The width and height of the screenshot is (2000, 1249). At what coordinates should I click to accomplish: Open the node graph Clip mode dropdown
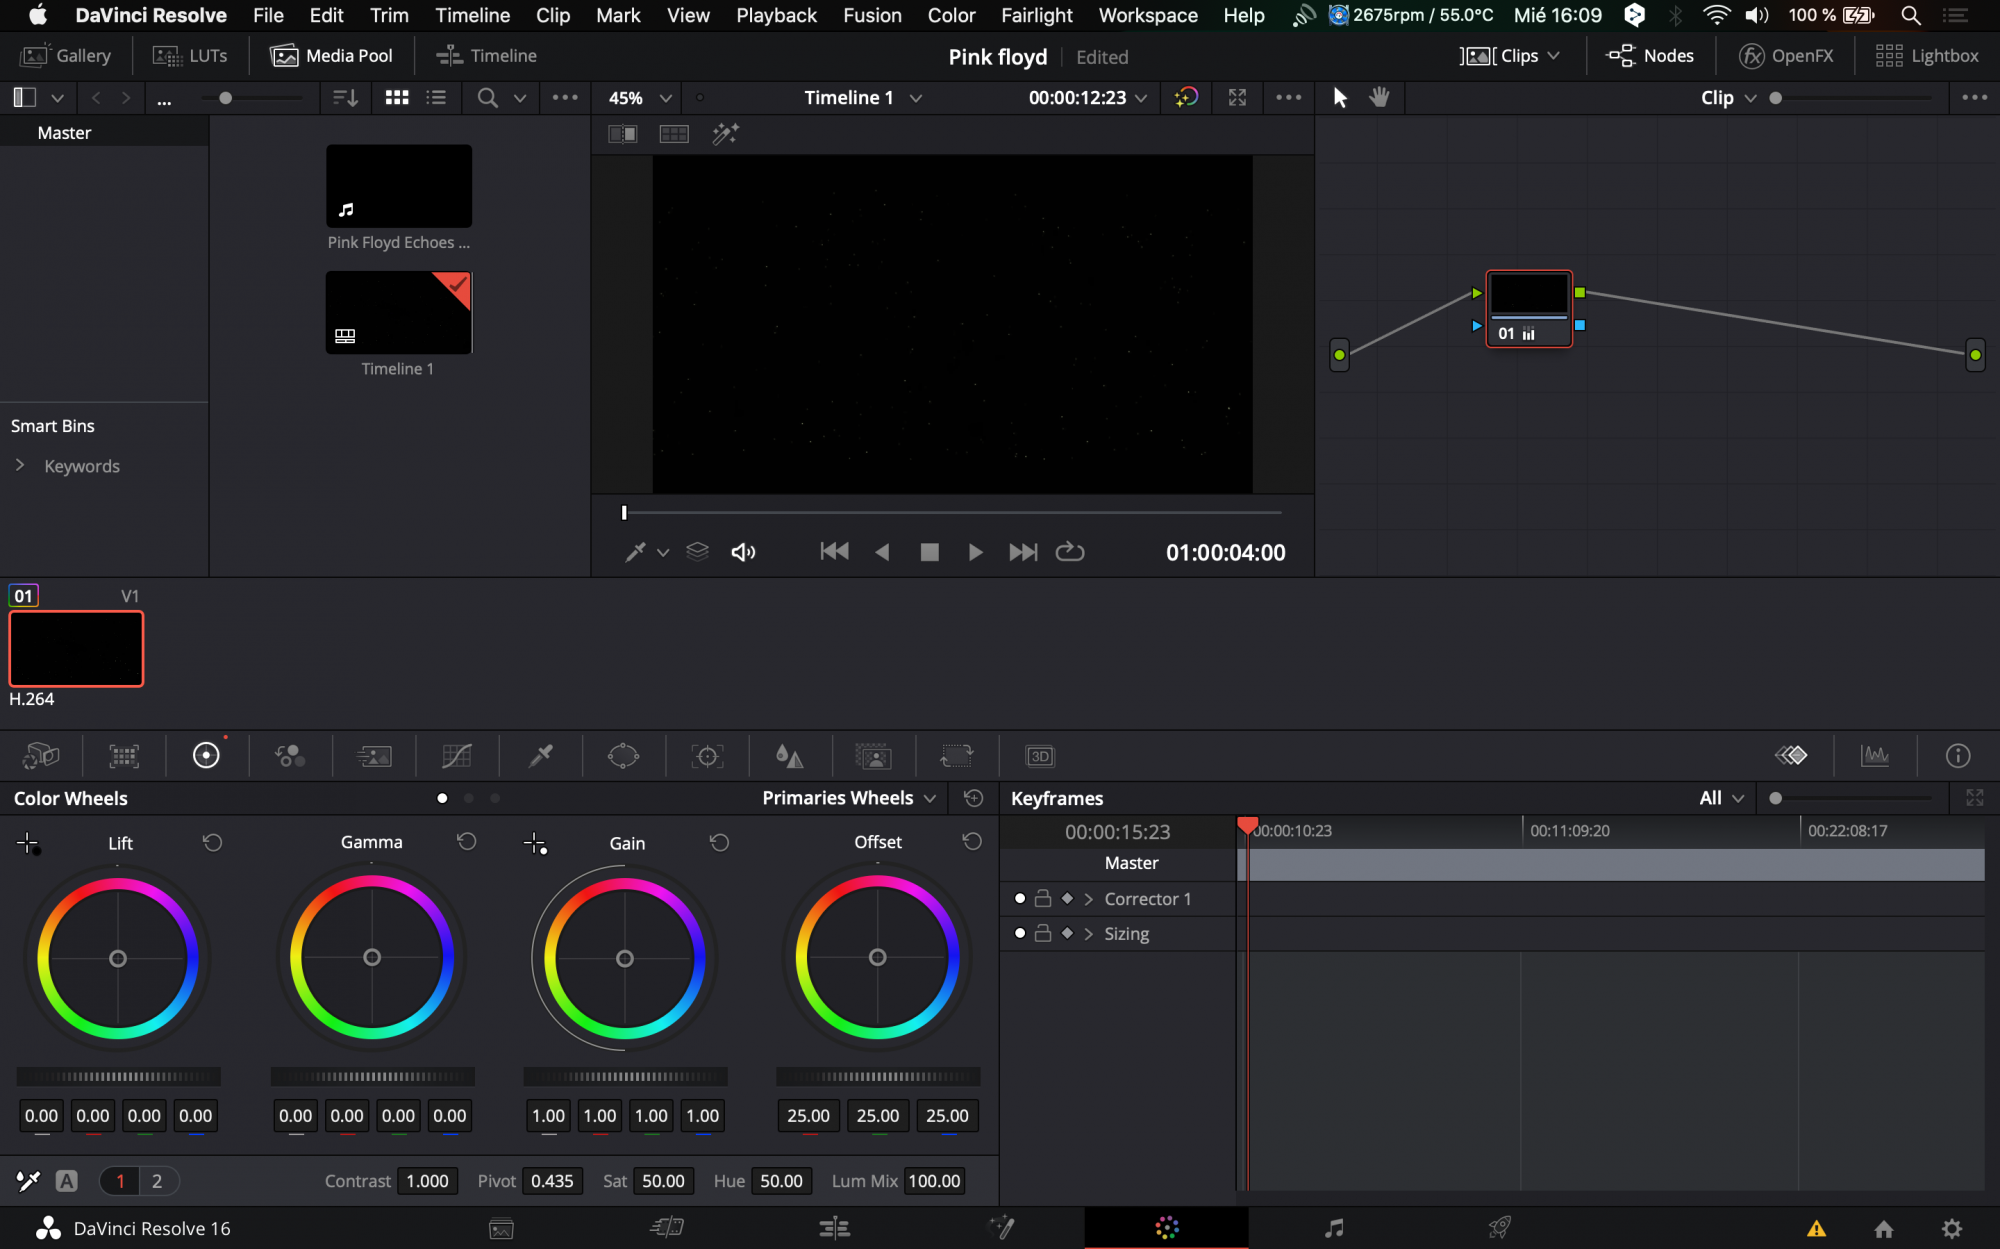point(1728,97)
